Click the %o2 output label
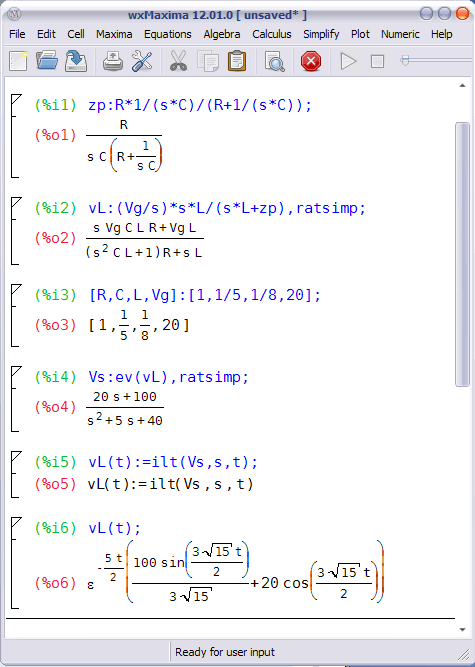Image resolution: width=475 pixels, height=667 pixels. tap(55, 238)
